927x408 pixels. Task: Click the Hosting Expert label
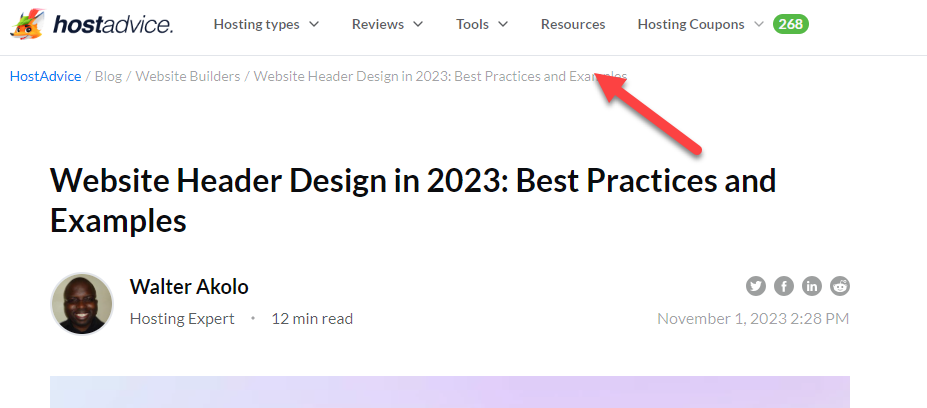pyautogui.click(x=182, y=319)
